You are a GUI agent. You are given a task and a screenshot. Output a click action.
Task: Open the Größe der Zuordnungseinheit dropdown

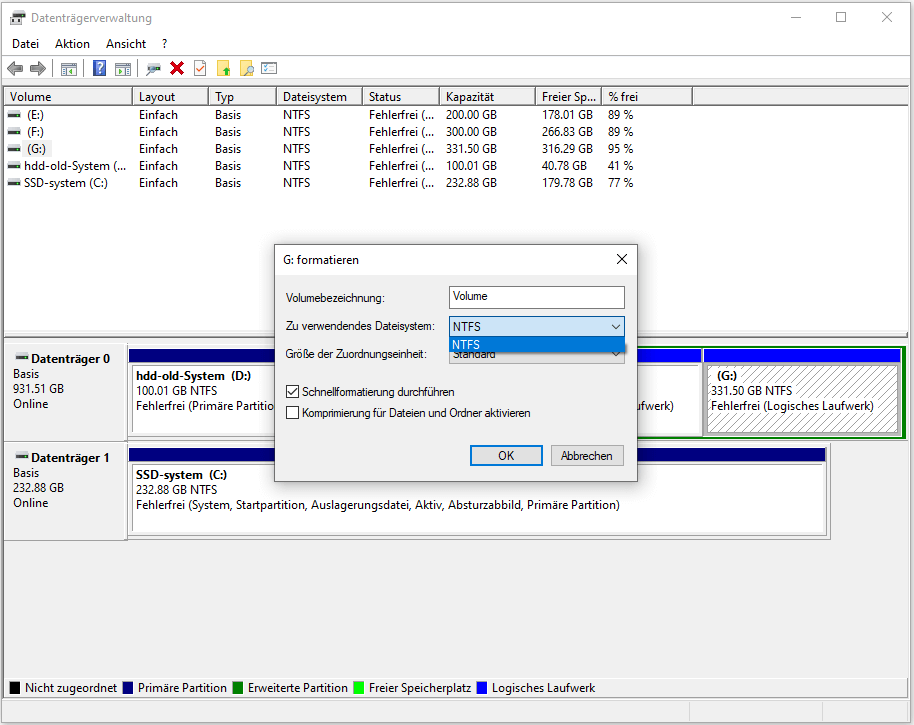[614, 354]
